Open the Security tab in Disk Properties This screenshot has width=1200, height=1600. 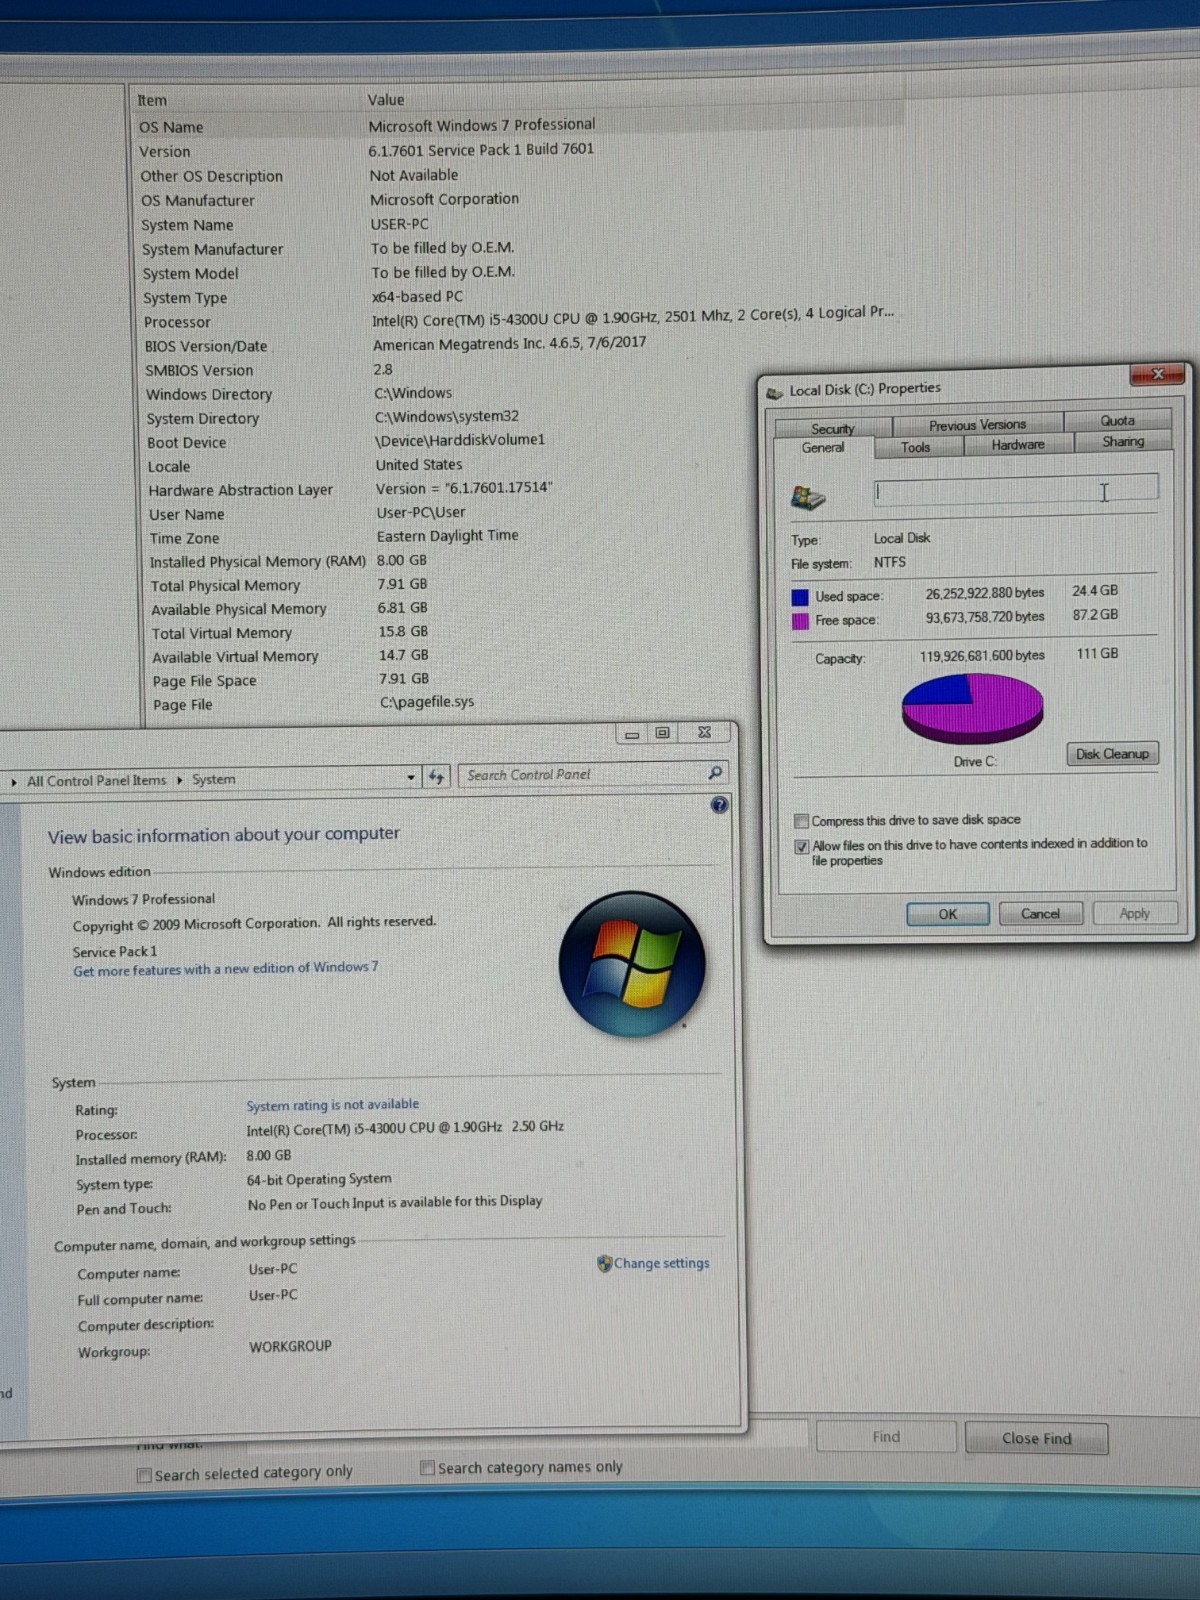833,427
